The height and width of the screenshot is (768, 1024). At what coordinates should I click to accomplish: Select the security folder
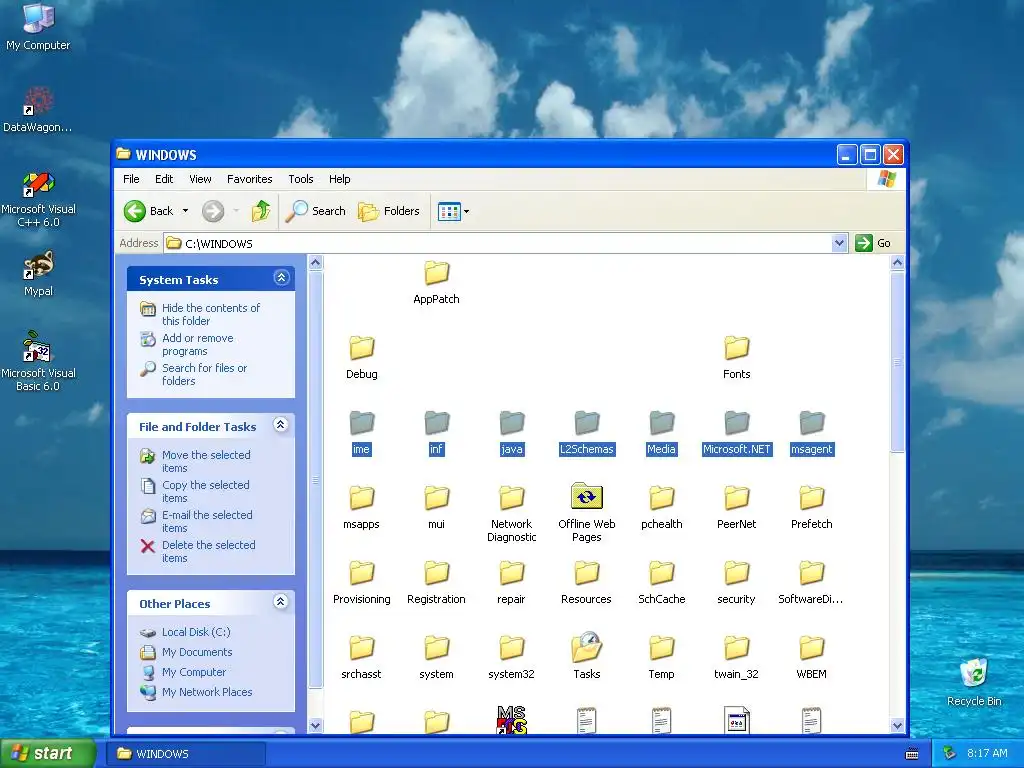click(x=737, y=583)
